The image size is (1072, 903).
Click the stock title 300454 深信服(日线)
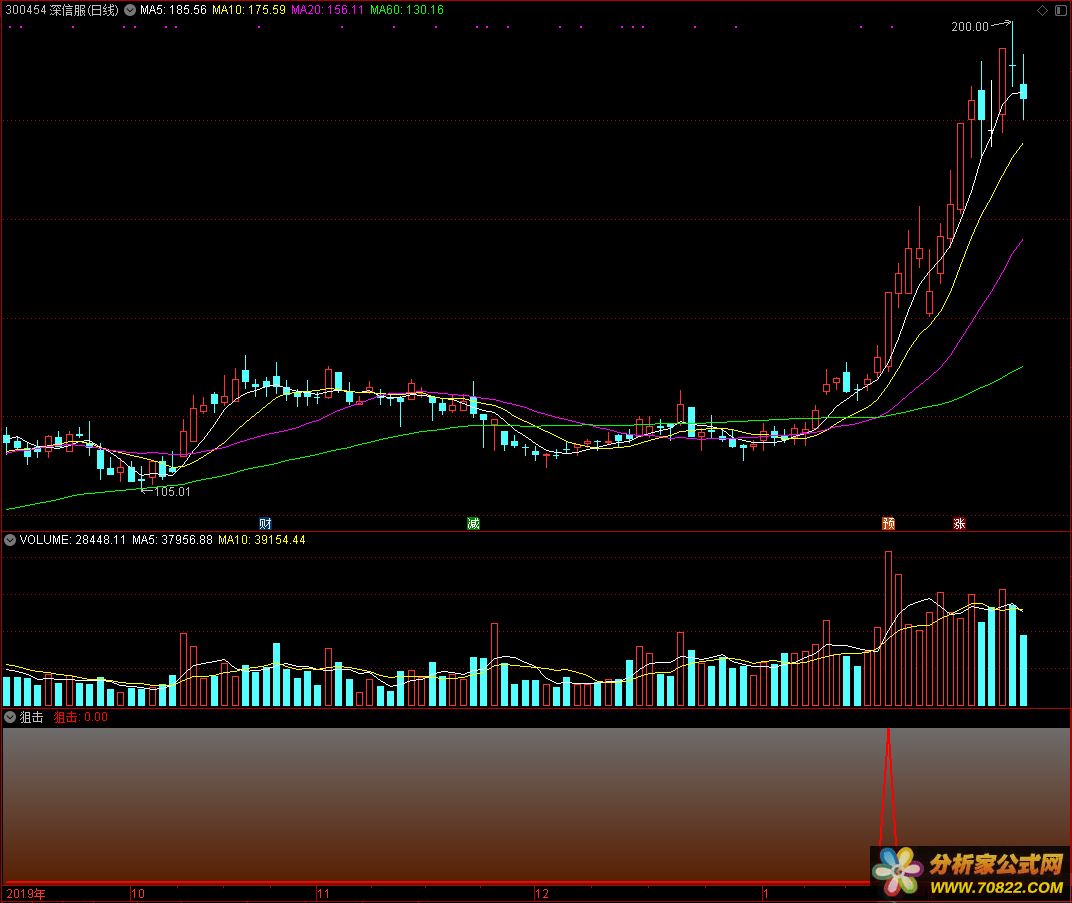pos(61,10)
